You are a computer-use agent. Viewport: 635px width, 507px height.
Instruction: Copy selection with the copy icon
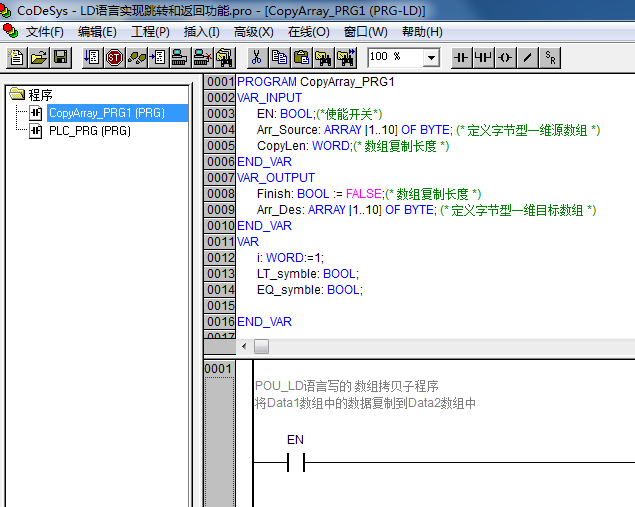pyautogui.click(x=279, y=58)
